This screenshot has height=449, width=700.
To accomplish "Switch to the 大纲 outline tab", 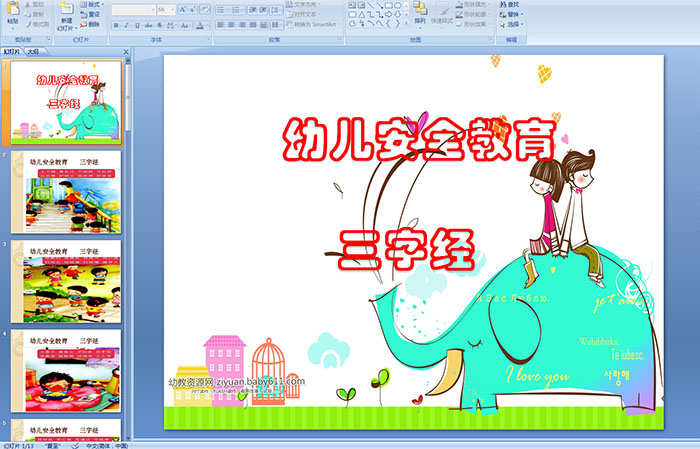I will [33, 52].
